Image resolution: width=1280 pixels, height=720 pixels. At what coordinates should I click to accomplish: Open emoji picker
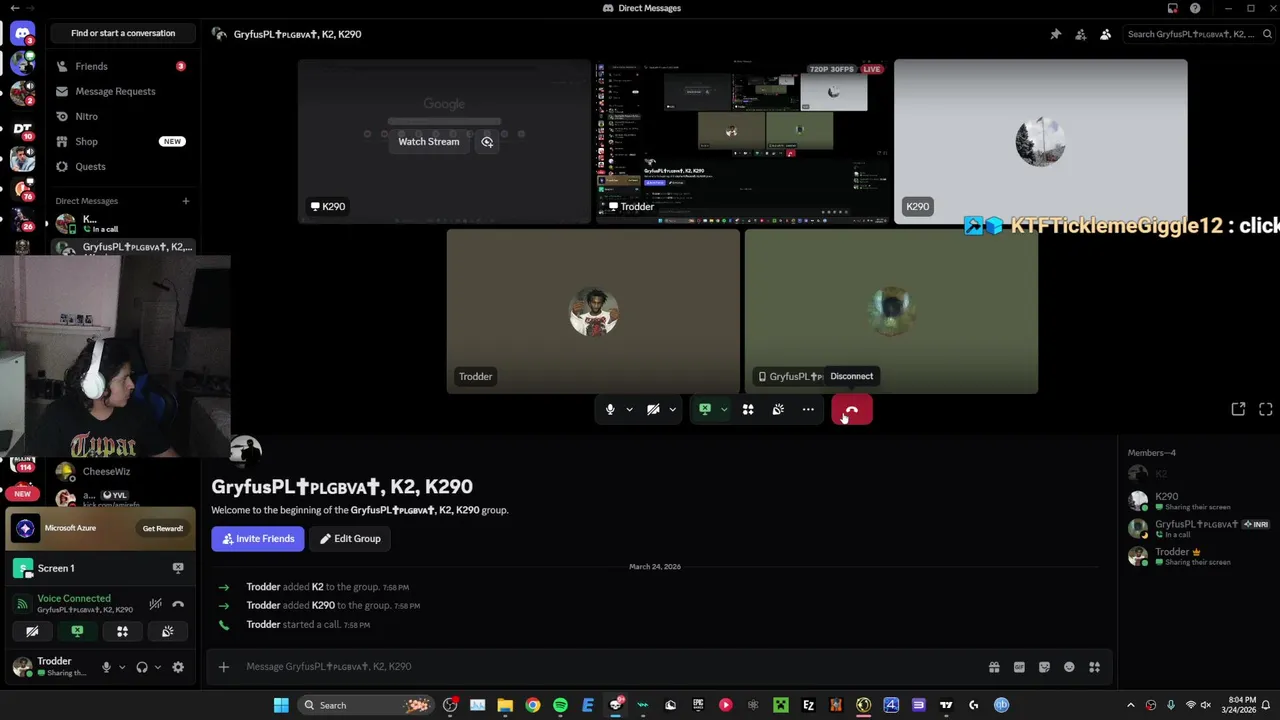tap(1069, 667)
